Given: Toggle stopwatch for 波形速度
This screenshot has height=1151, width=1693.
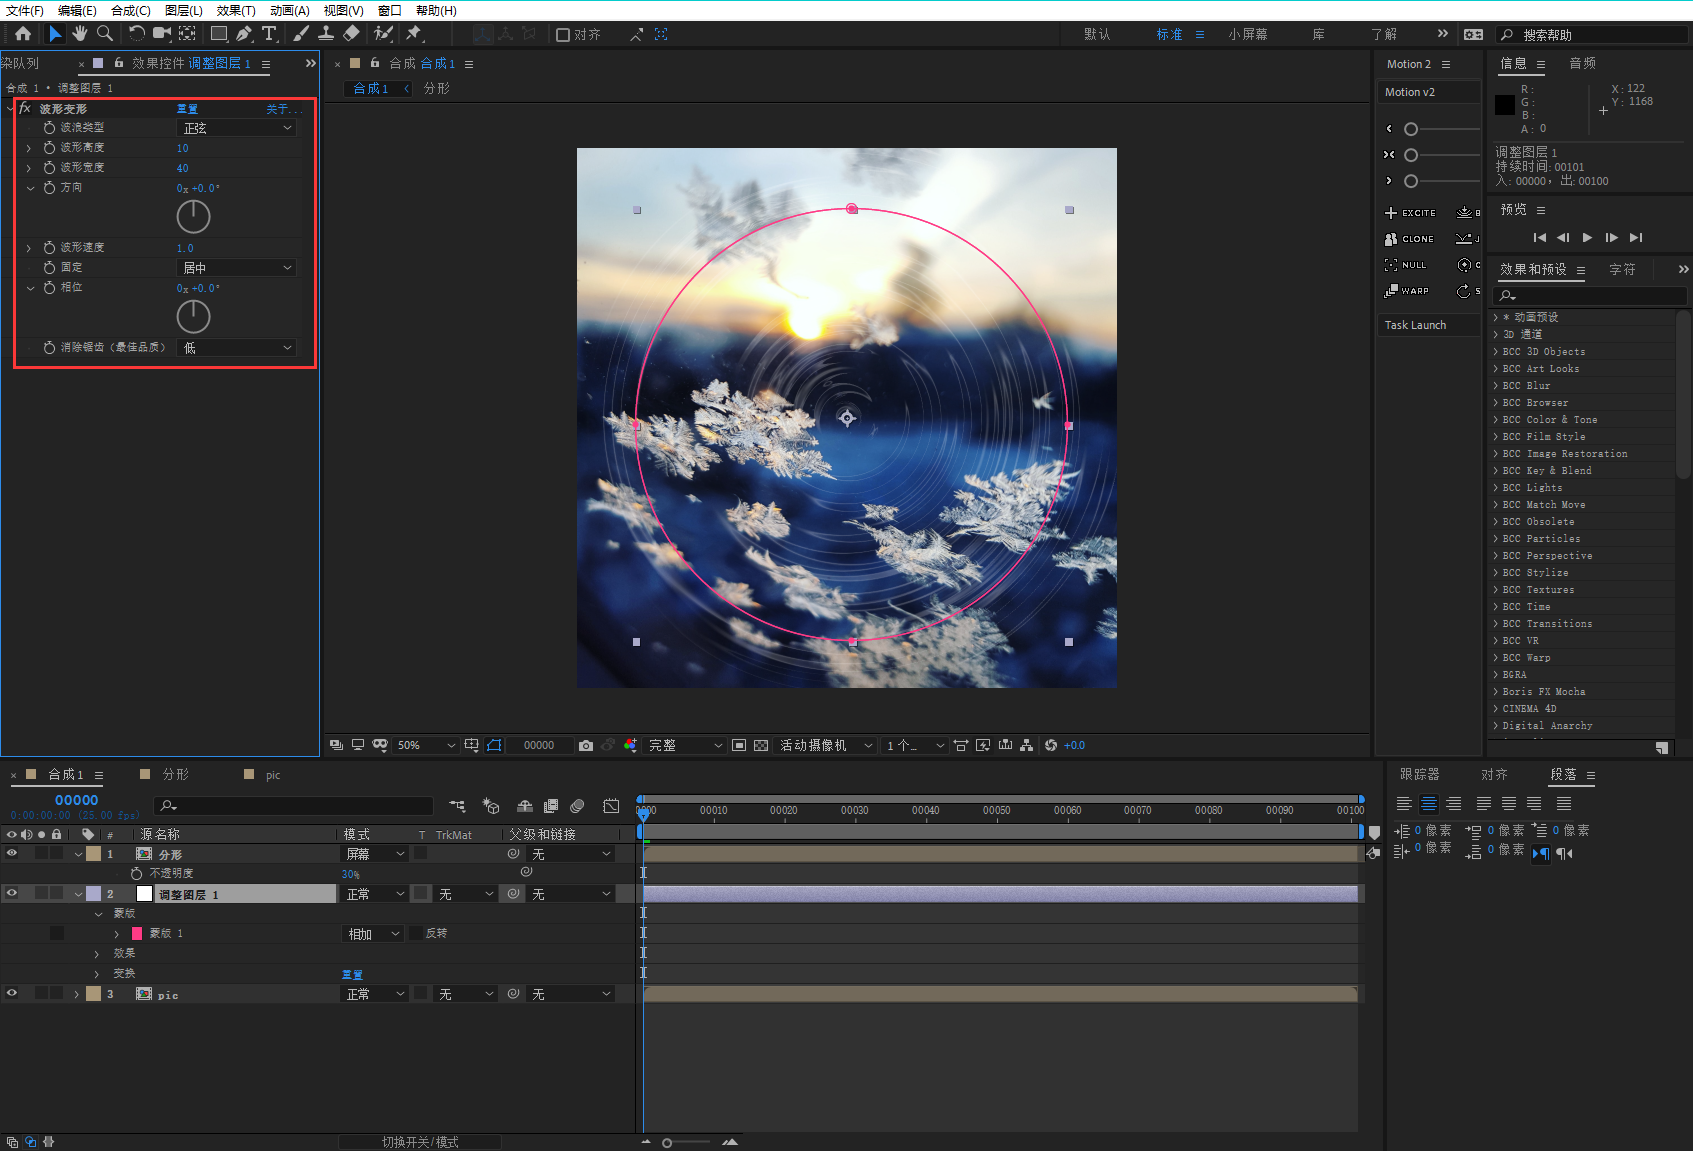Looking at the screenshot, I should pos(49,248).
